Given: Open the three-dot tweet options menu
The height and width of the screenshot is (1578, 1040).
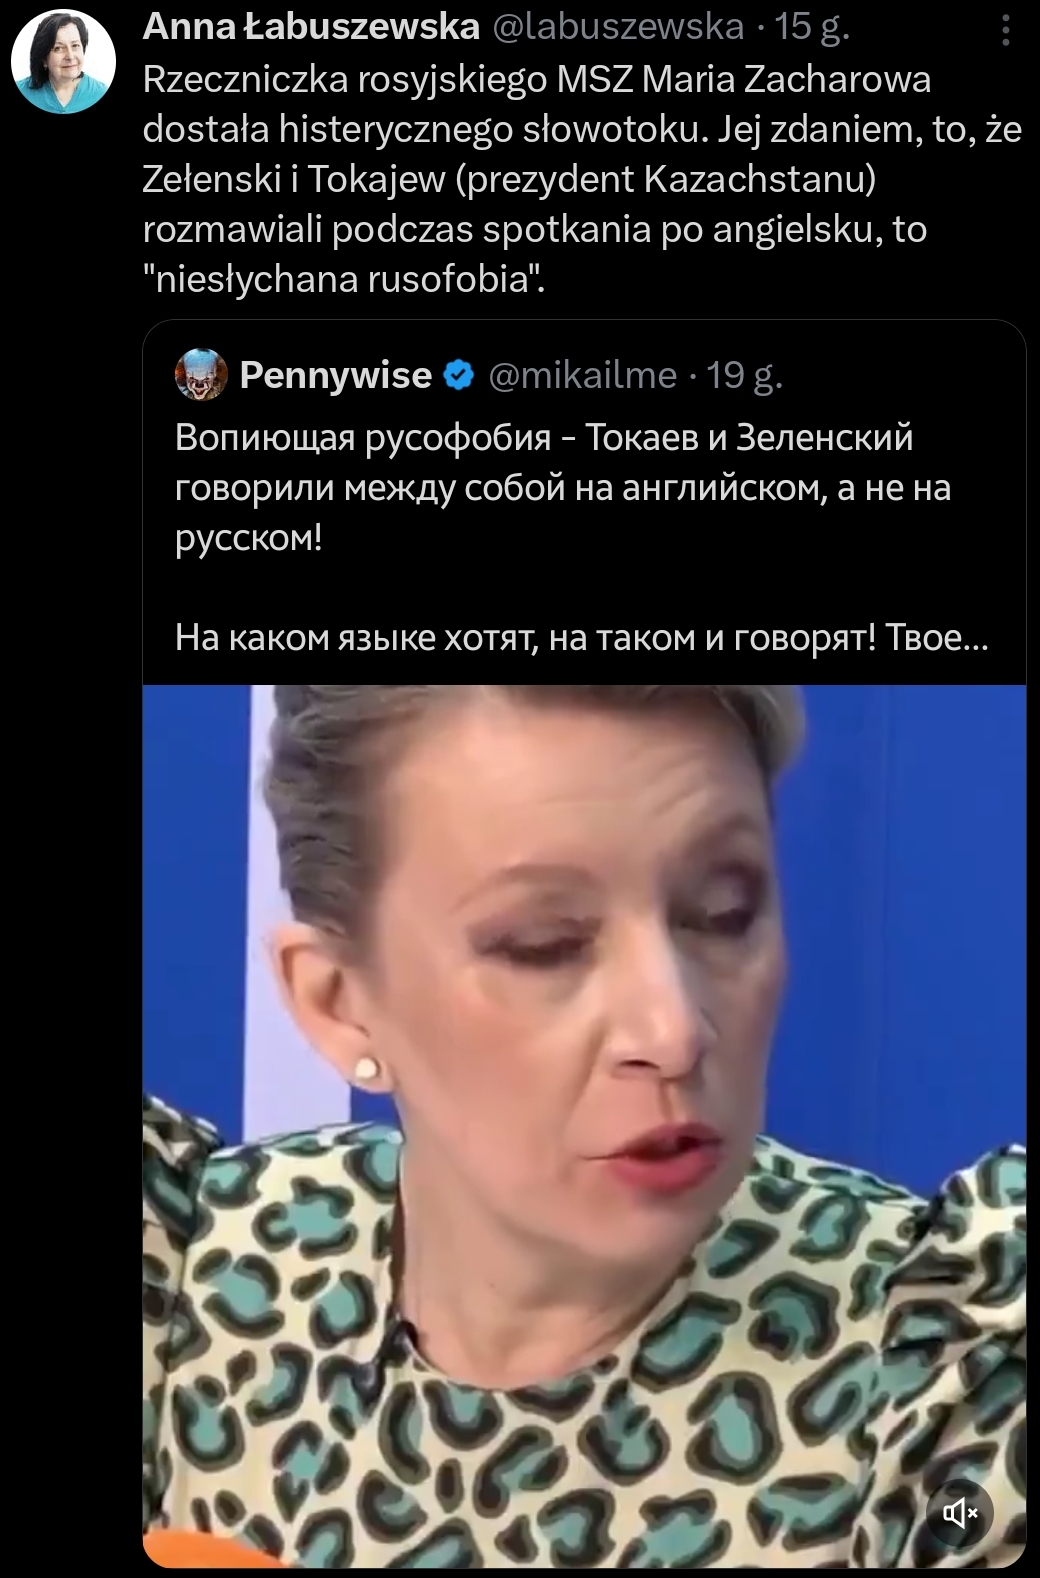Looking at the screenshot, I should tap(1005, 30).
